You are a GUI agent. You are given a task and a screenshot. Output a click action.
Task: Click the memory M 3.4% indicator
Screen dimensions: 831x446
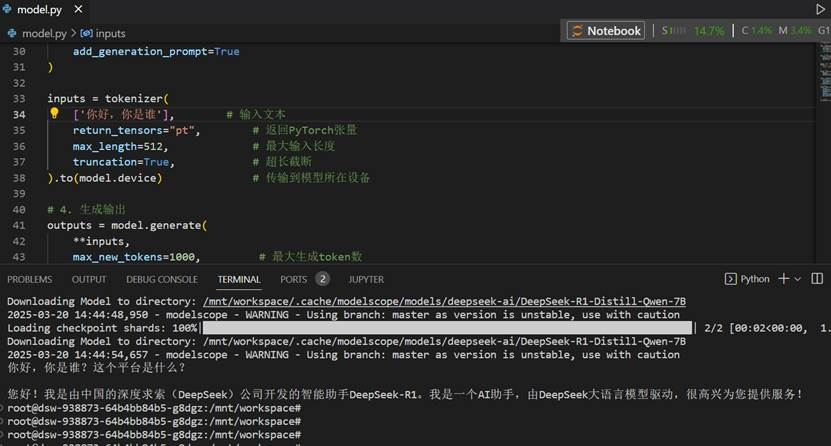tap(794, 31)
